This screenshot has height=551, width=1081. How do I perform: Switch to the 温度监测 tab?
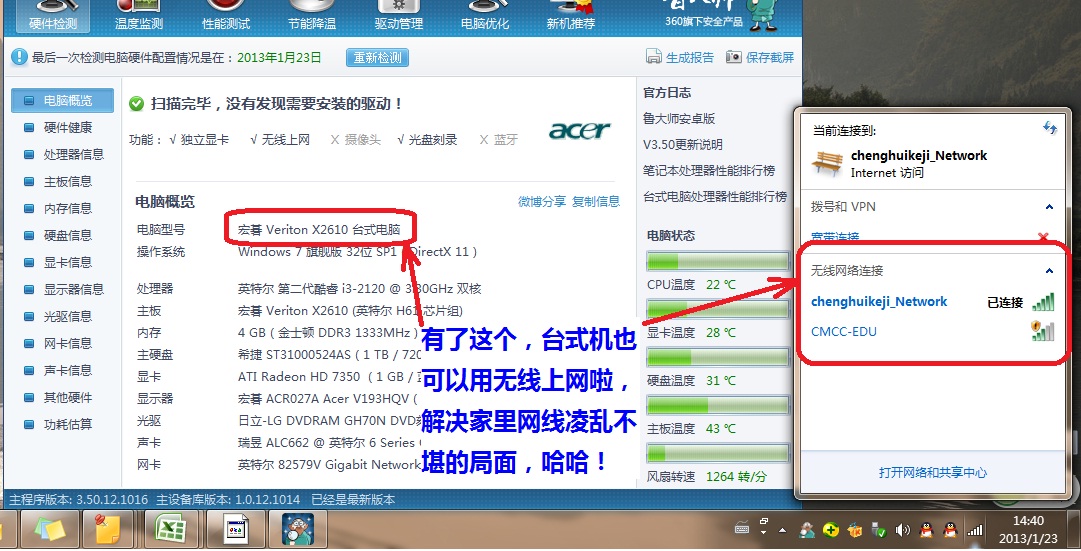tap(139, 17)
